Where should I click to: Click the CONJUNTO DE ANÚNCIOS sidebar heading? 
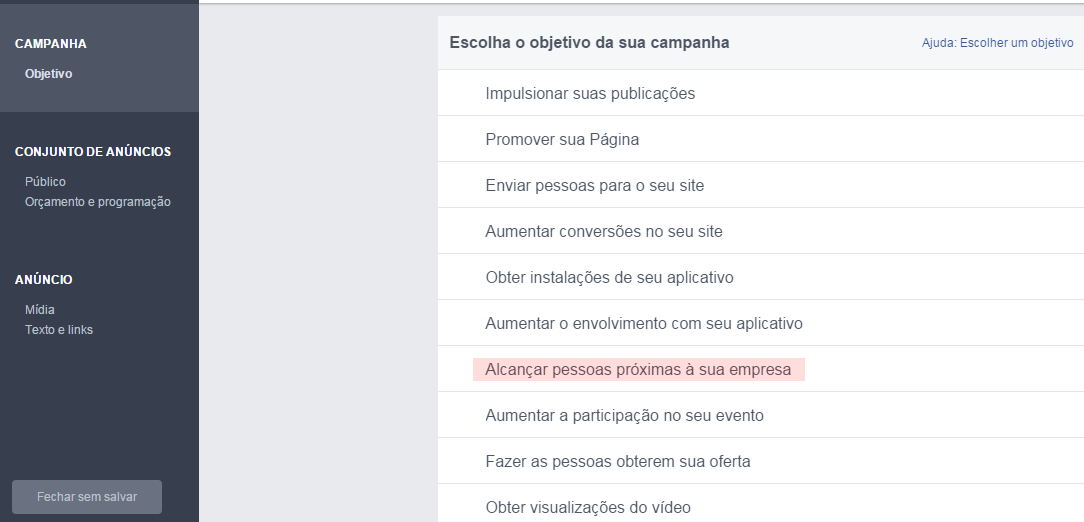coord(93,152)
